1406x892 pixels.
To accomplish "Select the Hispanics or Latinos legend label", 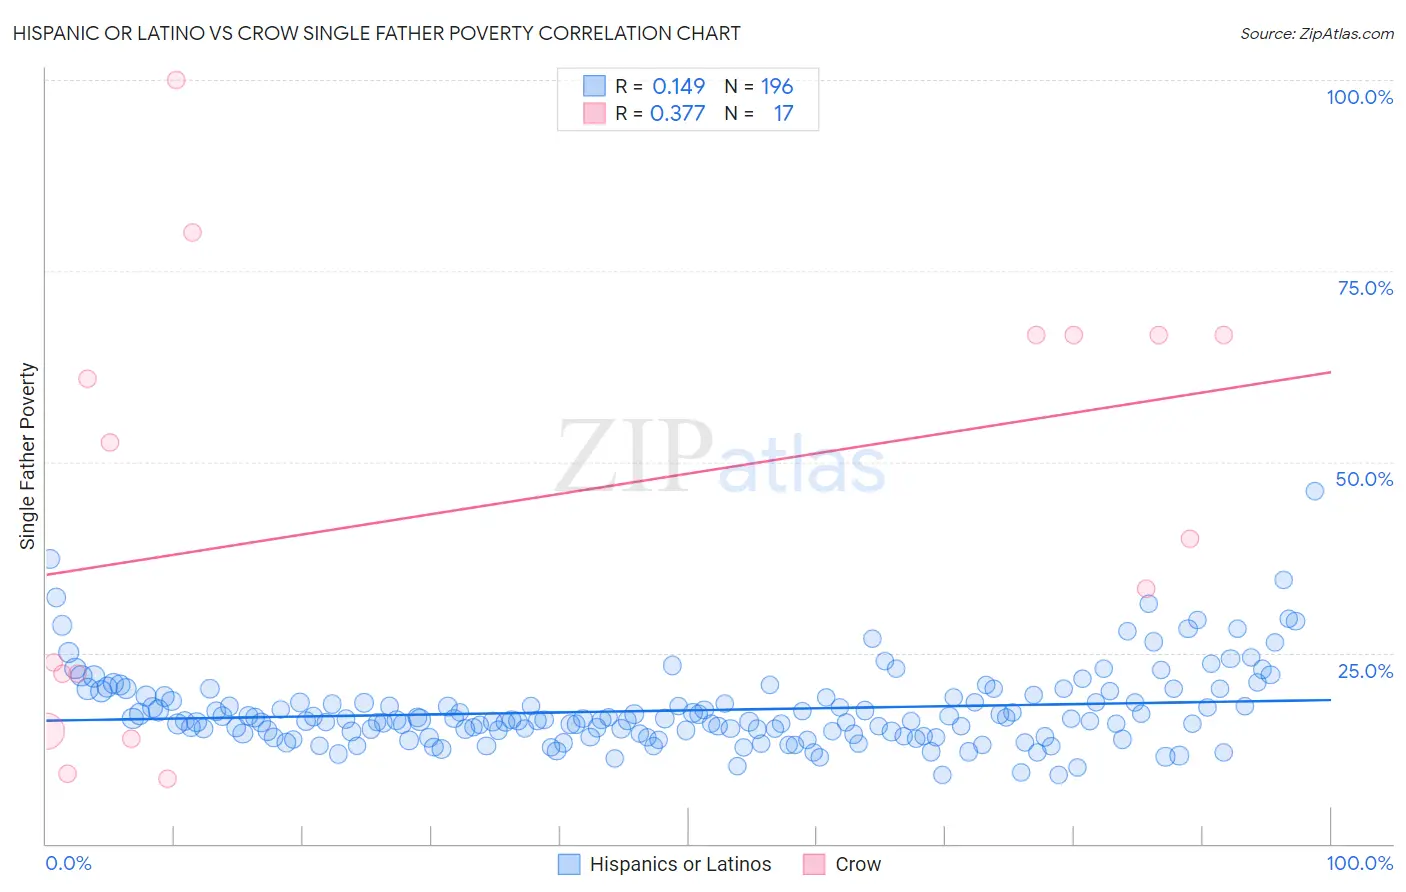I will (681, 864).
